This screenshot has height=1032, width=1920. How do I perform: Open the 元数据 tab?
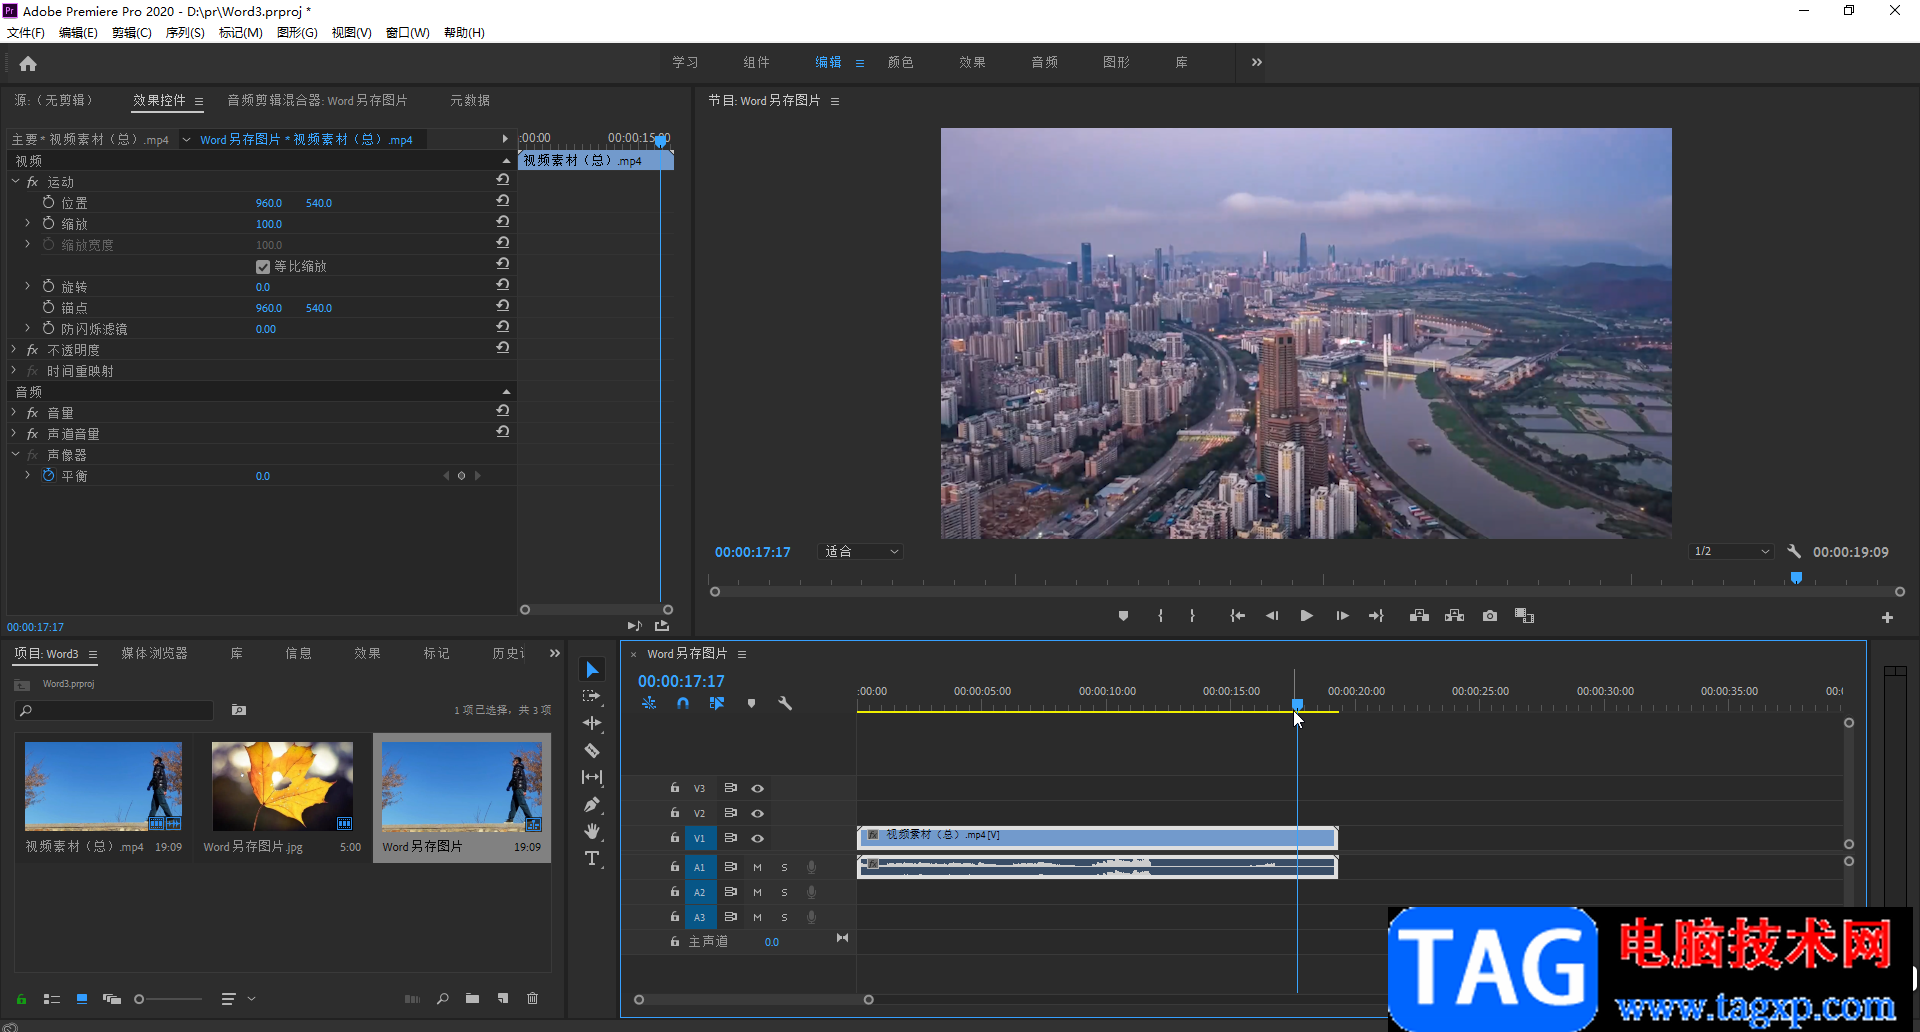click(x=469, y=100)
